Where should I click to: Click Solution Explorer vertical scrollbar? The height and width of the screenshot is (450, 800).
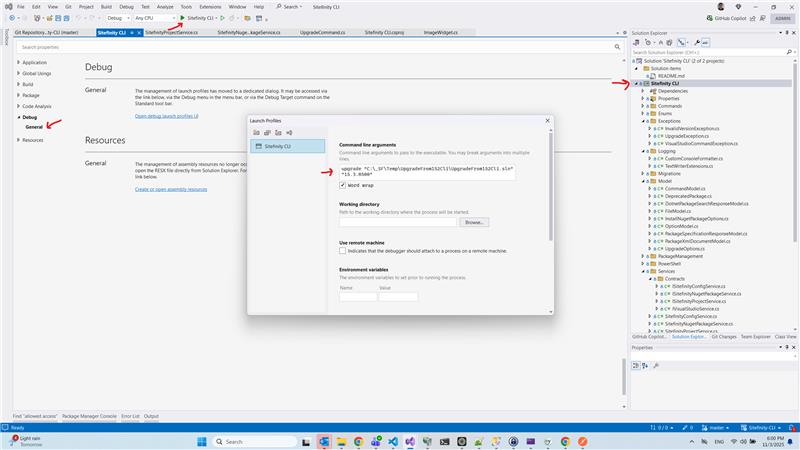[x=794, y=152]
